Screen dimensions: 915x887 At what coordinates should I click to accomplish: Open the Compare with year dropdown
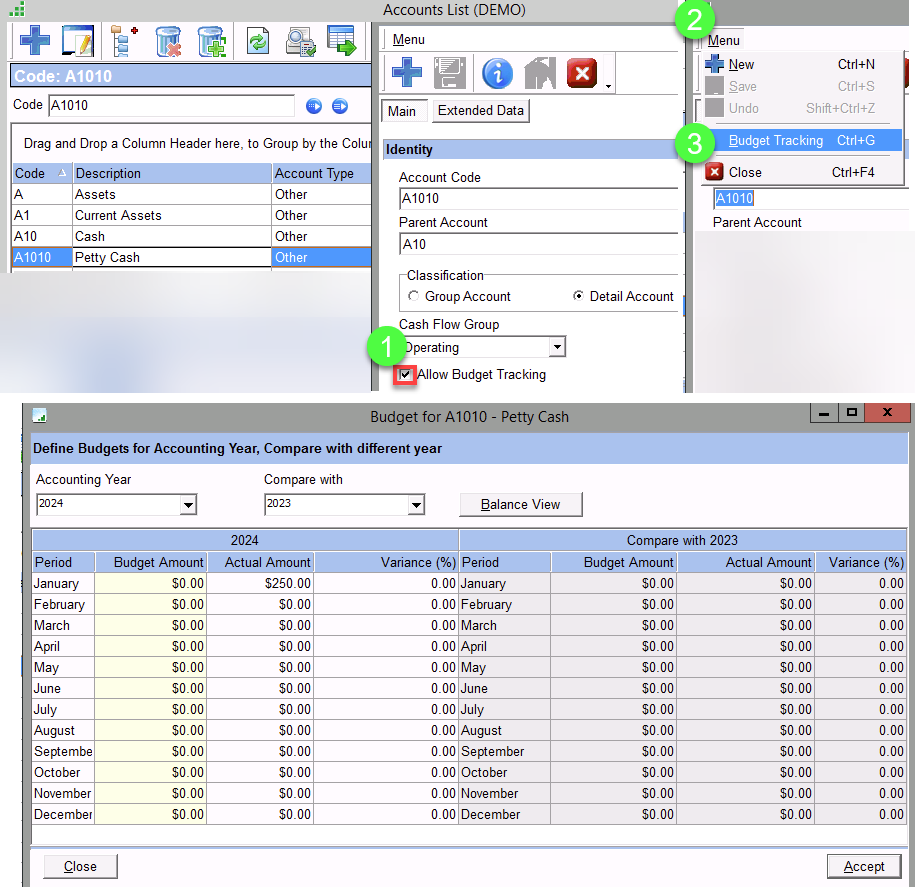(x=416, y=505)
